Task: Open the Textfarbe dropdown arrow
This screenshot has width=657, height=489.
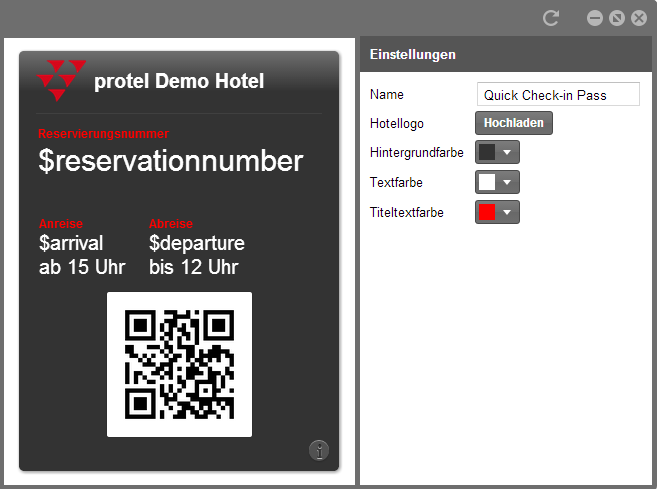Action: (507, 182)
